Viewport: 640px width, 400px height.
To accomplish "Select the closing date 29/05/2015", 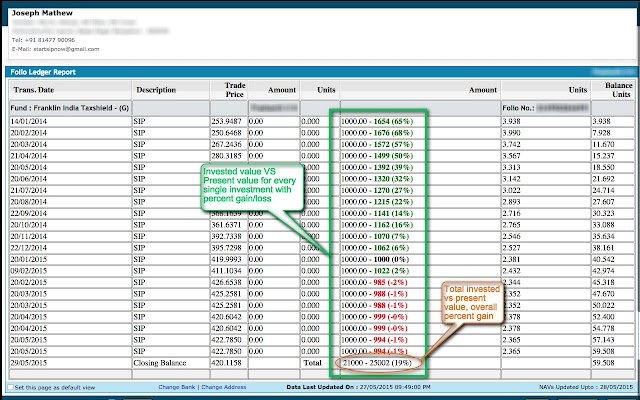I will pos(29,363).
